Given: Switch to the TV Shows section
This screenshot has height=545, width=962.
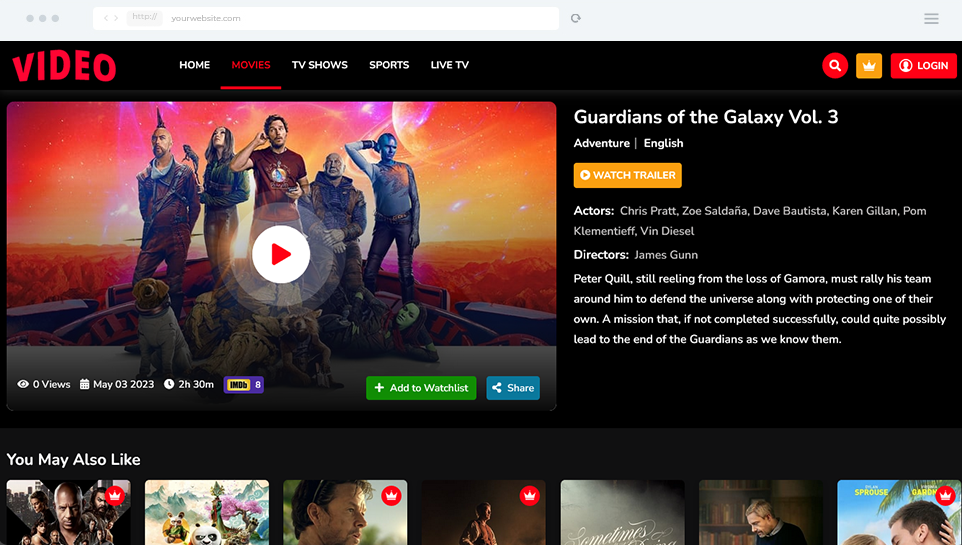Looking at the screenshot, I should [x=320, y=65].
